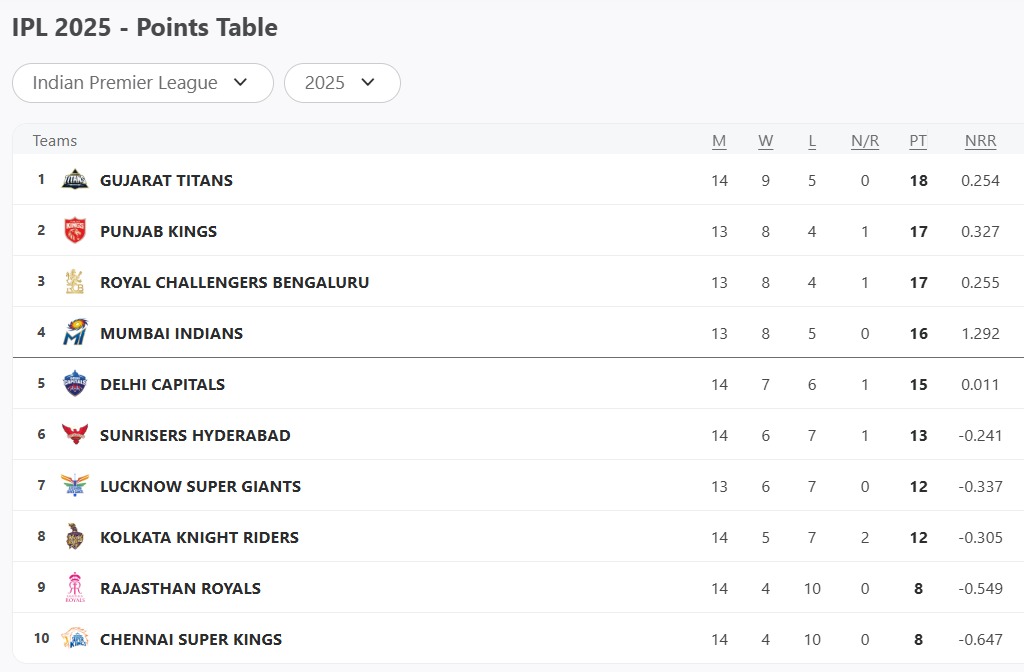Click the Rajasthan Royals team logo
The image size is (1024, 672).
(x=75, y=588)
